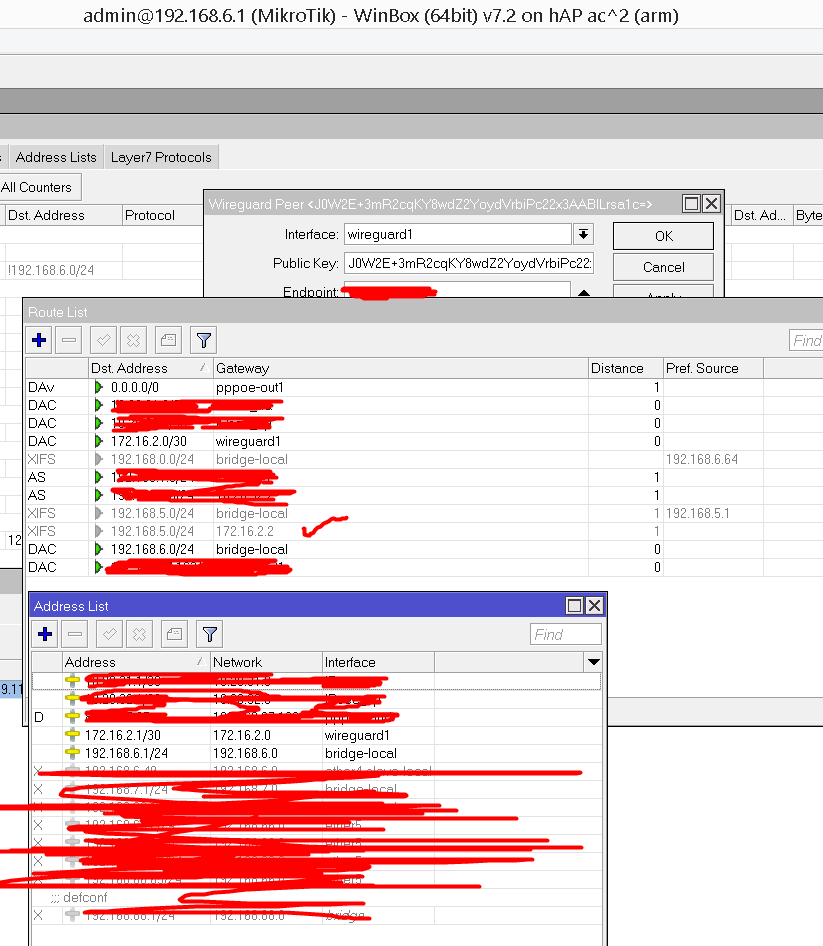The image size is (823, 946).
Task: Click route arrow icon of disabled 192.168.0.0/24
Action: point(99,459)
